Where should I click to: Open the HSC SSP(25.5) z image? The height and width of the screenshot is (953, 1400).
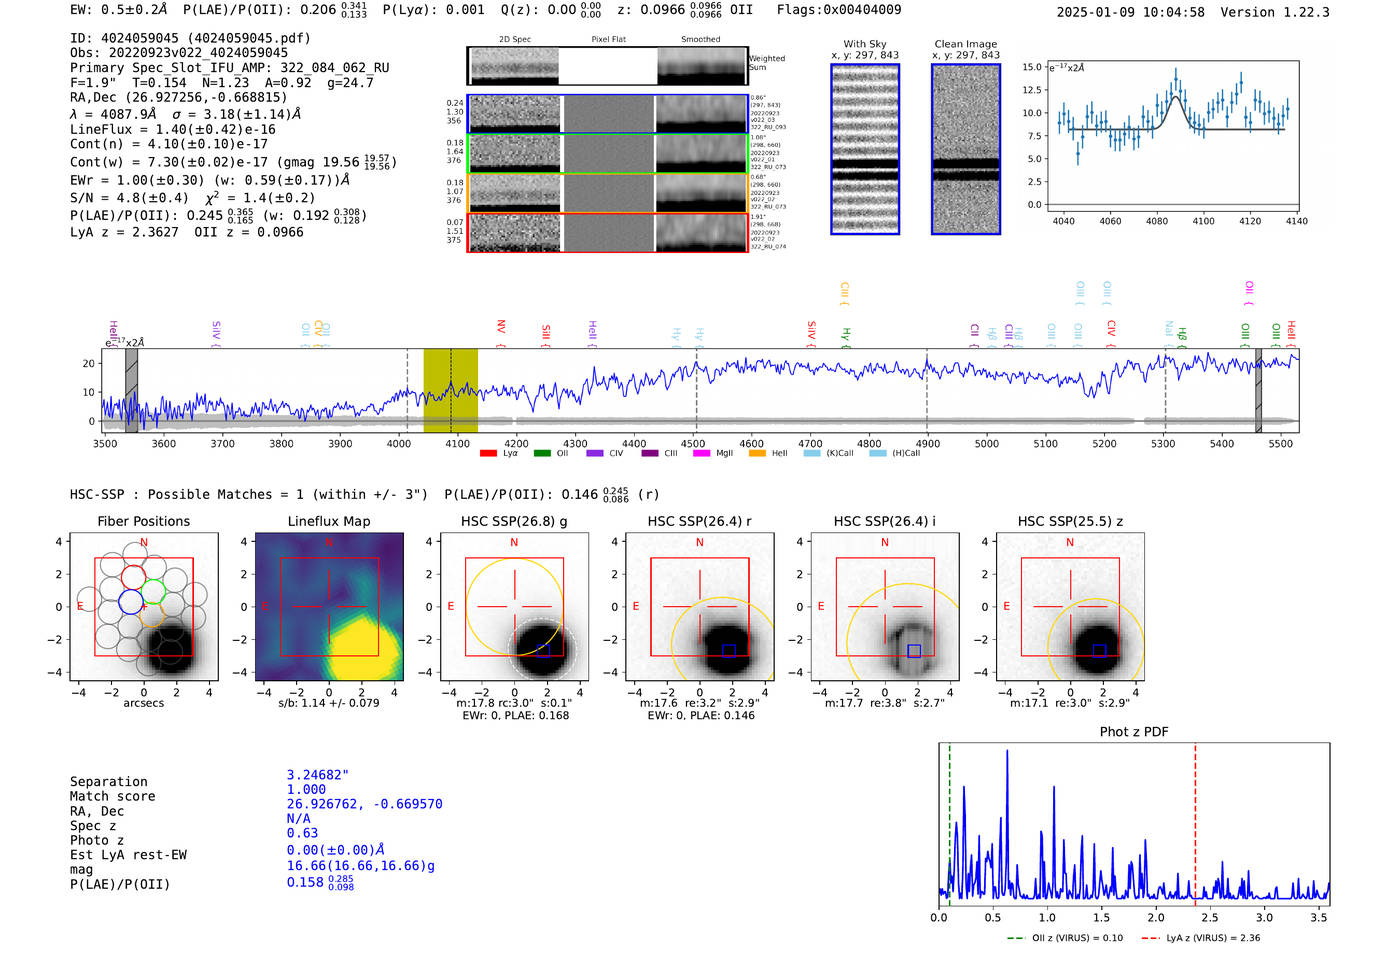[x=1070, y=607]
